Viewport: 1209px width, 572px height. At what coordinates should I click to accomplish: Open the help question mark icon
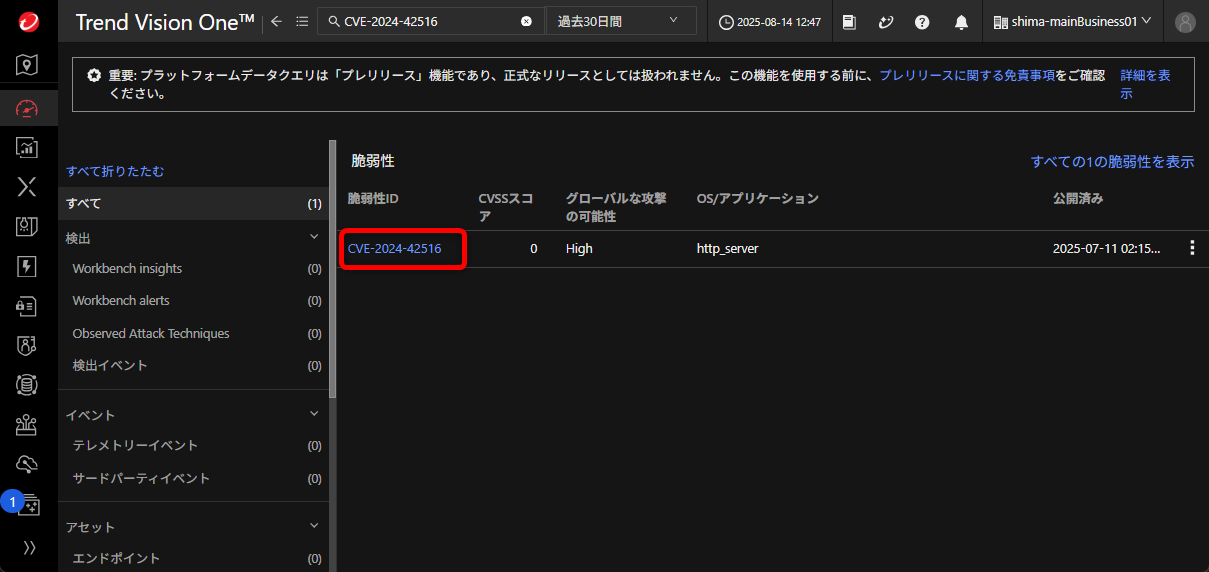(x=922, y=21)
